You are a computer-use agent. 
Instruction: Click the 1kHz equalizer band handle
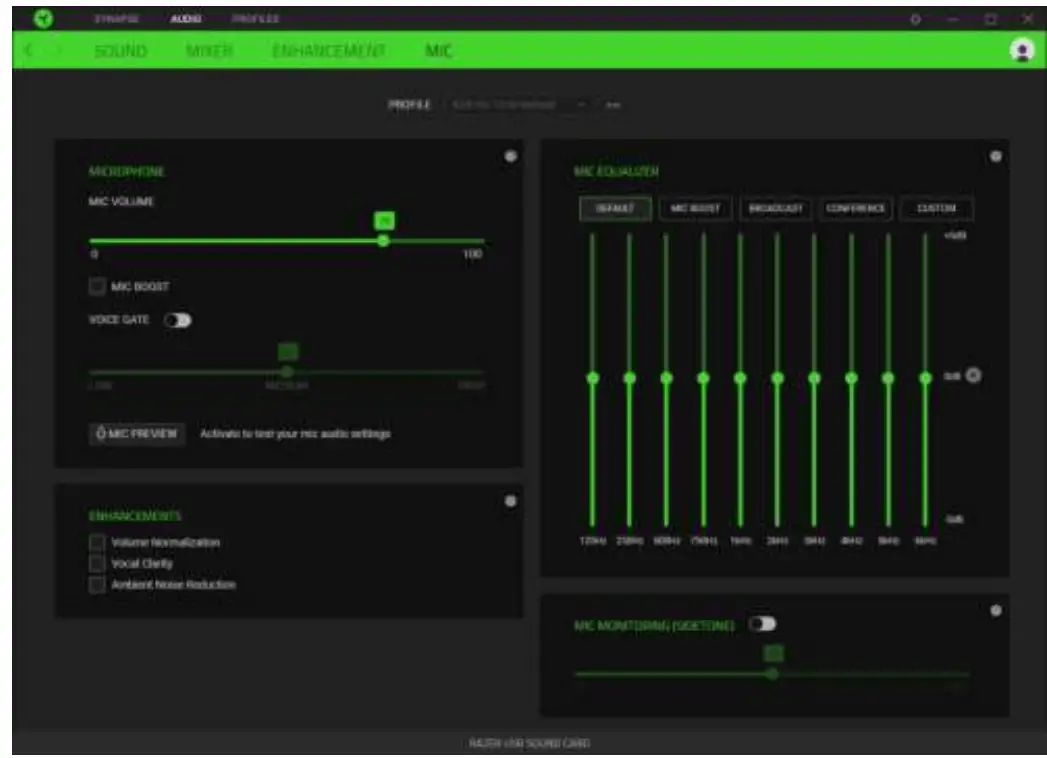pos(740,378)
